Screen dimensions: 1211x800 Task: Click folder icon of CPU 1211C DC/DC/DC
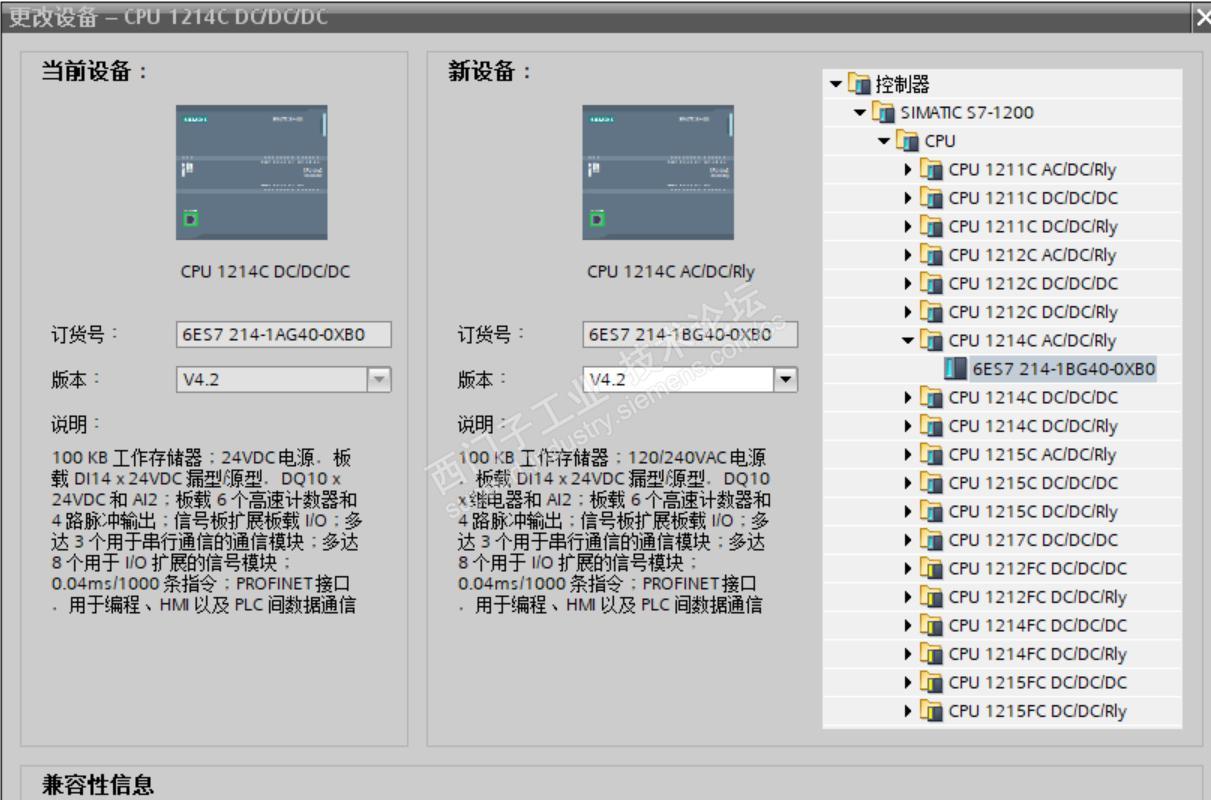[931, 198]
